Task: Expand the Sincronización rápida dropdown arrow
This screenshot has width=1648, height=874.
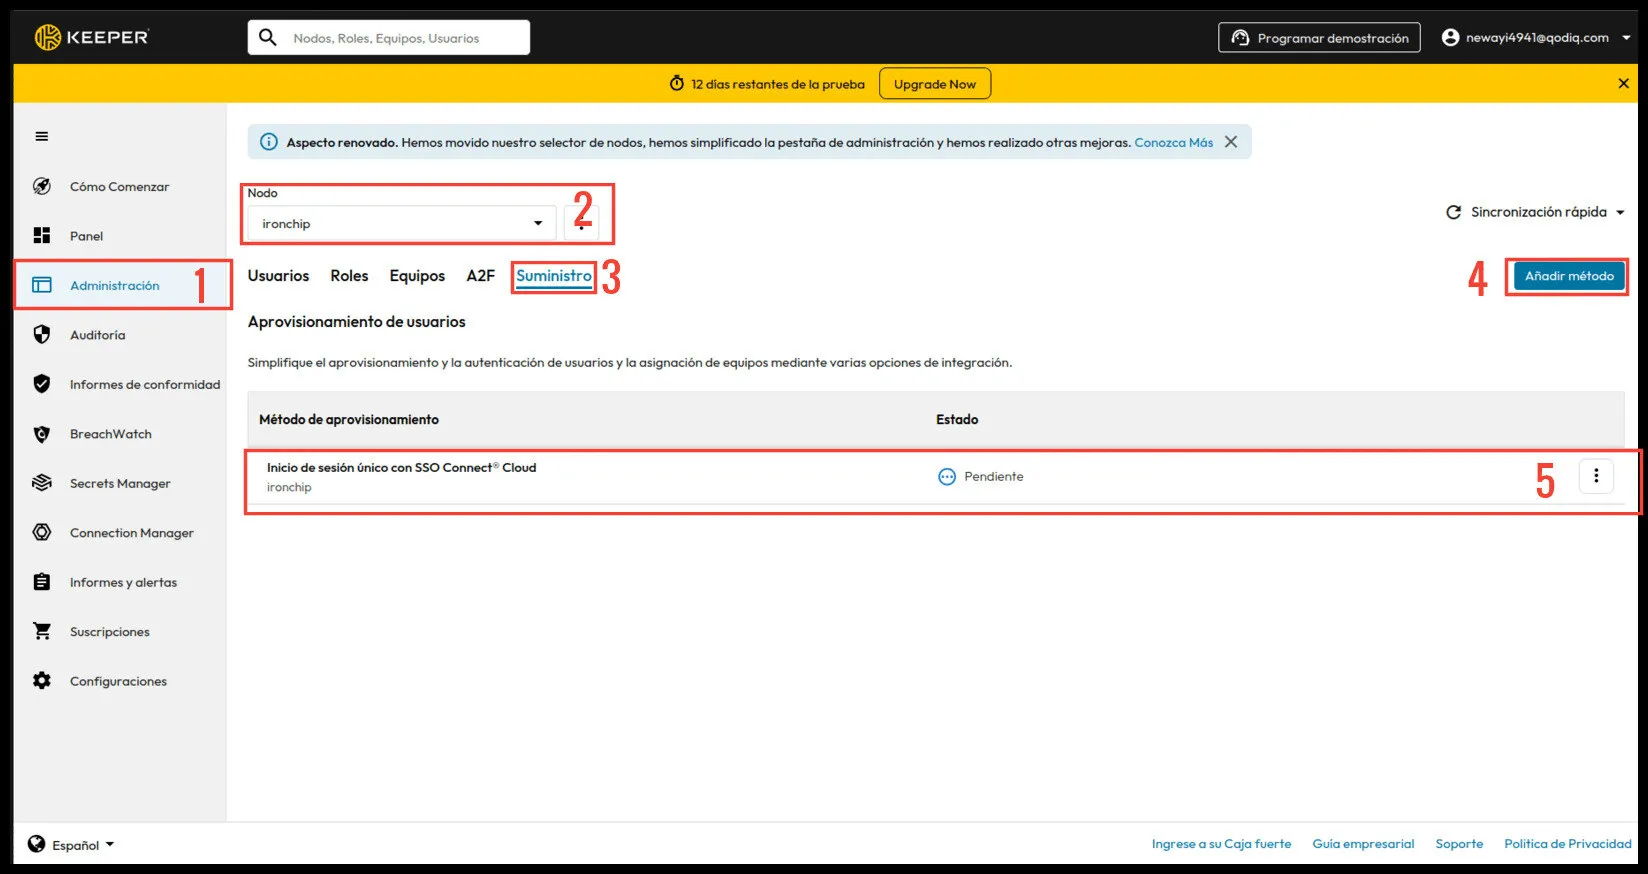Action: click(1620, 212)
